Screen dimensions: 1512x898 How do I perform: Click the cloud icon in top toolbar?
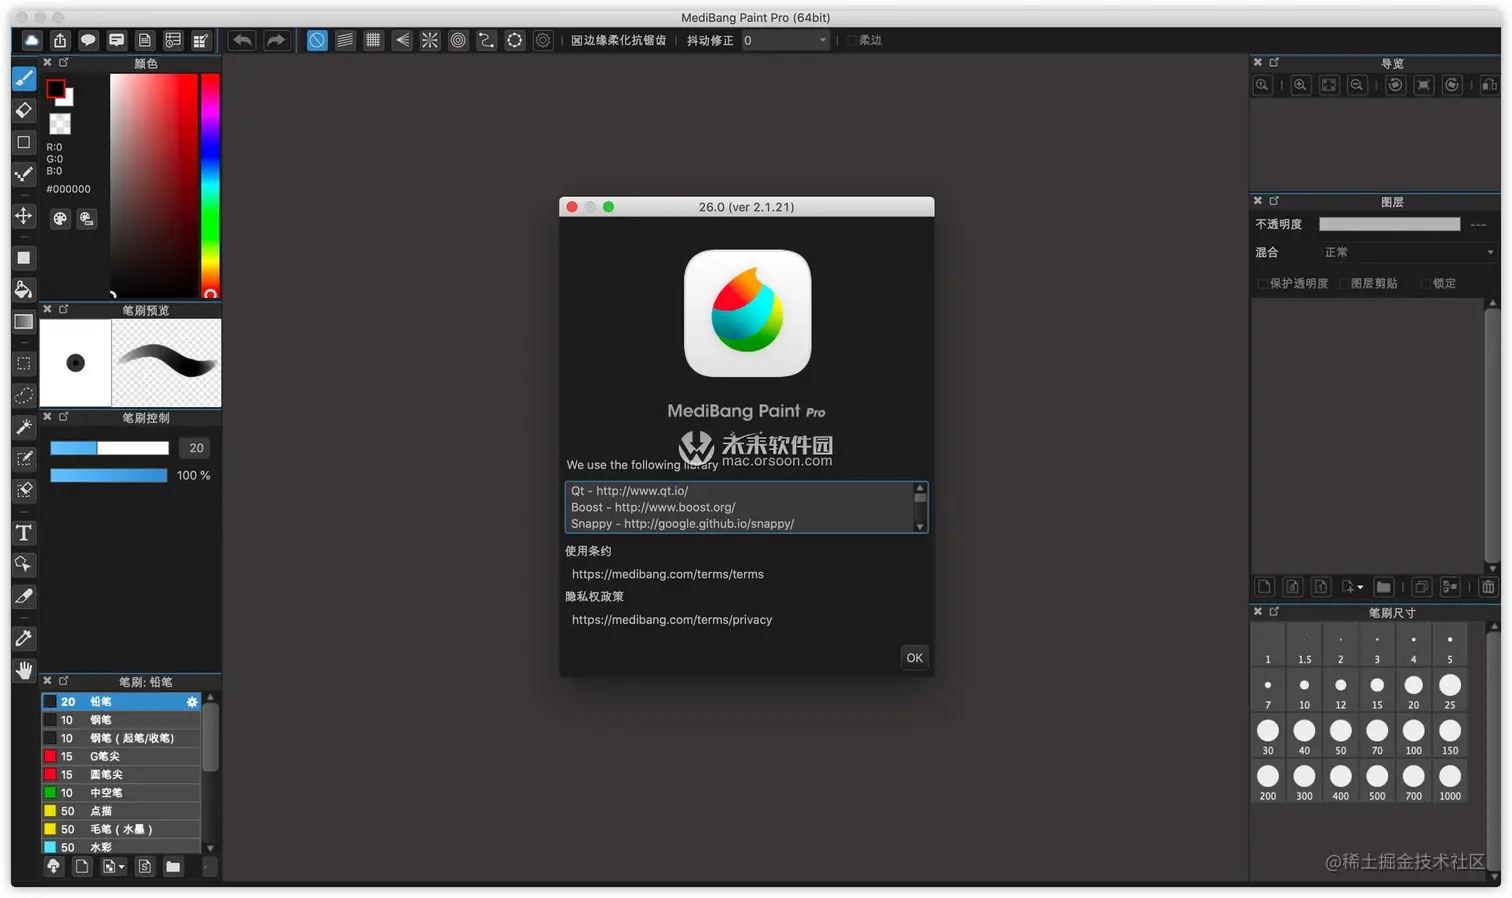pyautogui.click(x=32, y=40)
